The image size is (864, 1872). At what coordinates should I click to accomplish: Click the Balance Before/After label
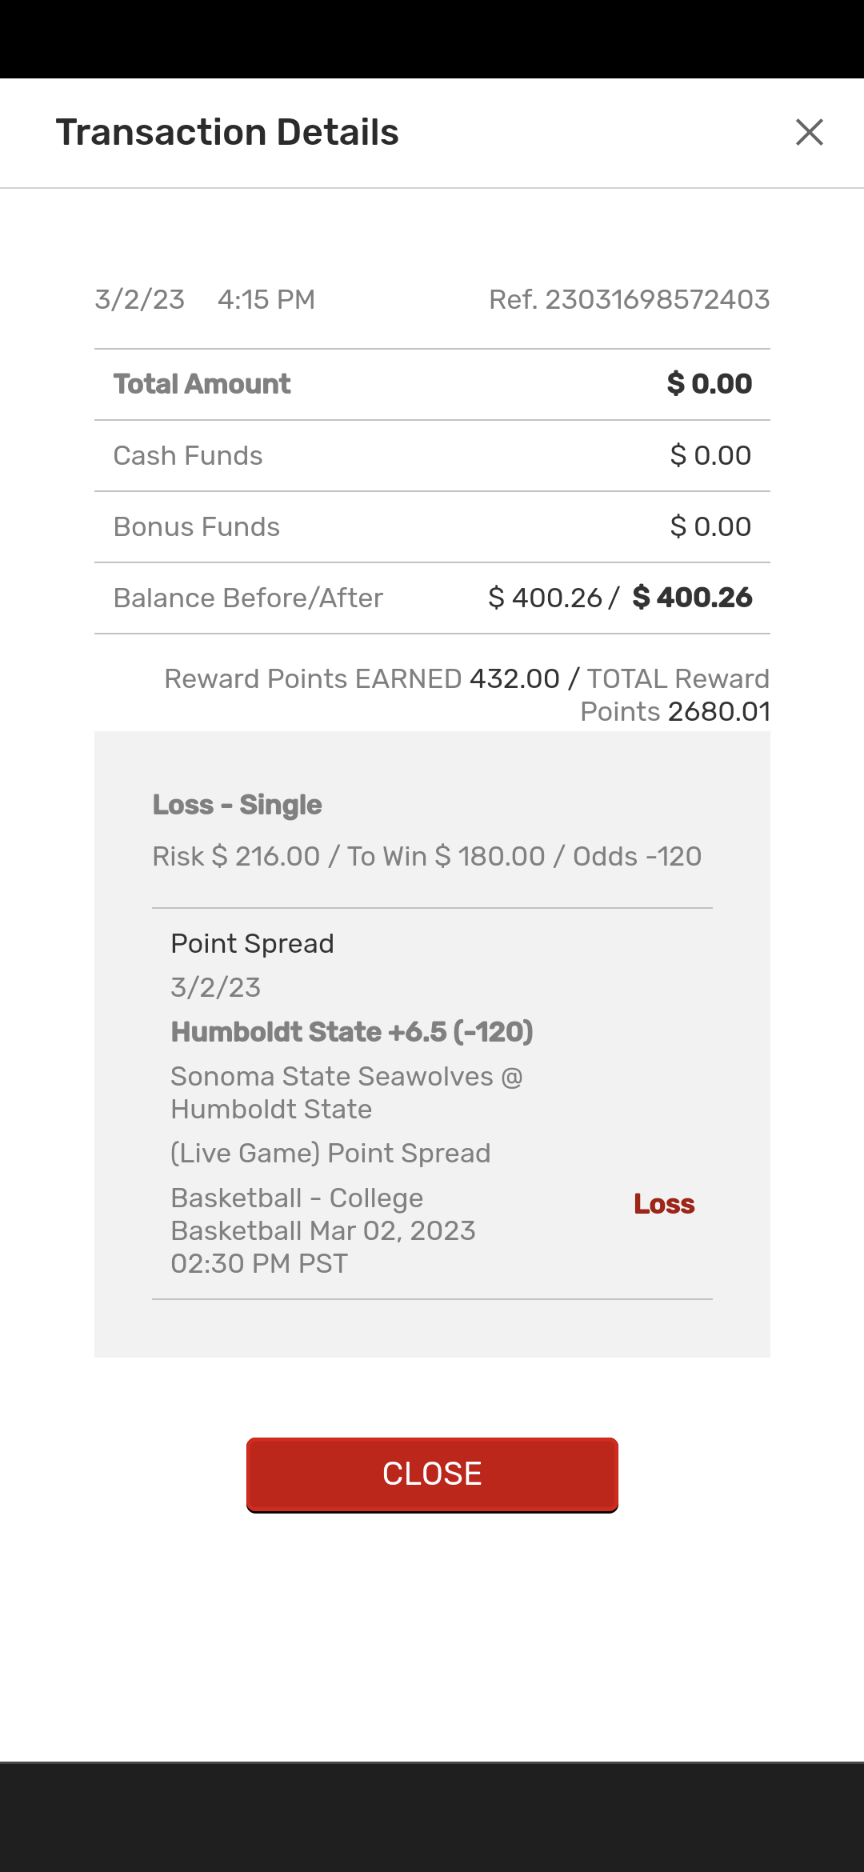[248, 598]
